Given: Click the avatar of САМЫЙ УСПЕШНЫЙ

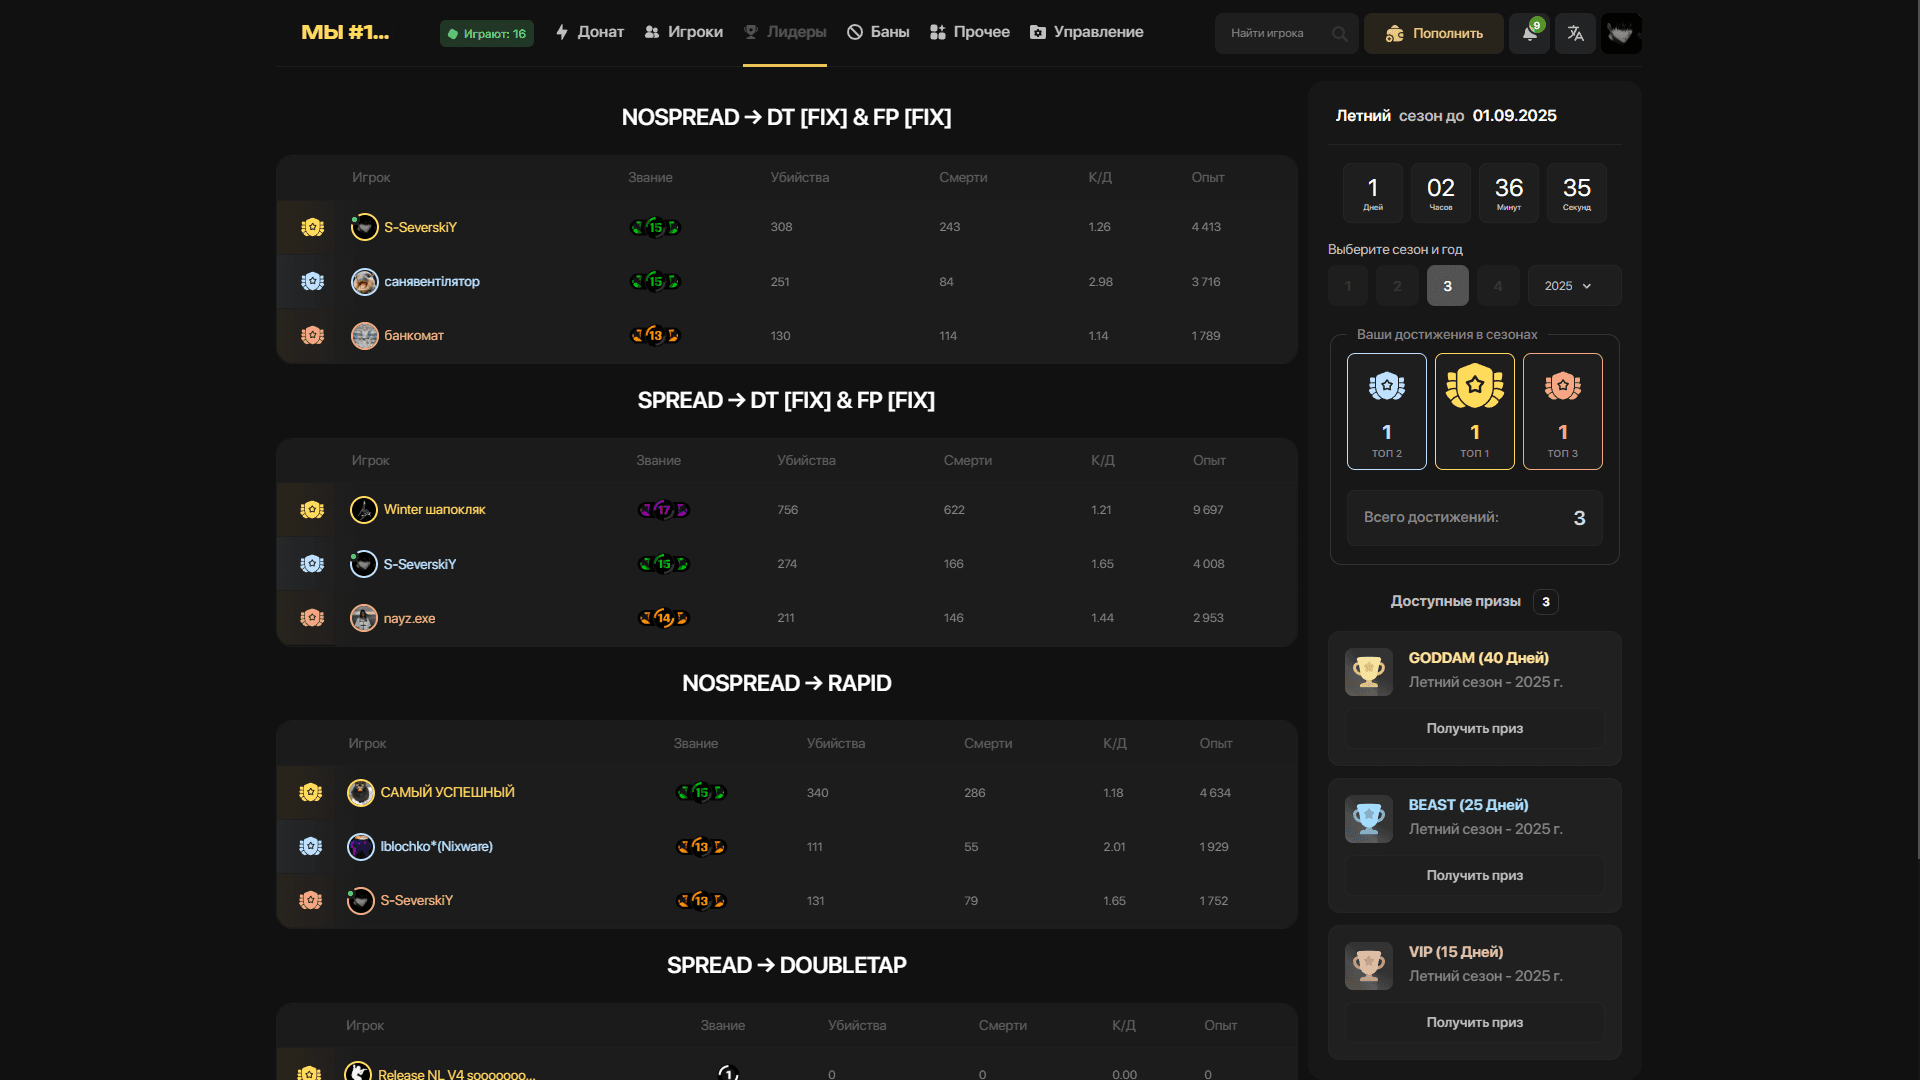Looking at the screenshot, I should 361,793.
